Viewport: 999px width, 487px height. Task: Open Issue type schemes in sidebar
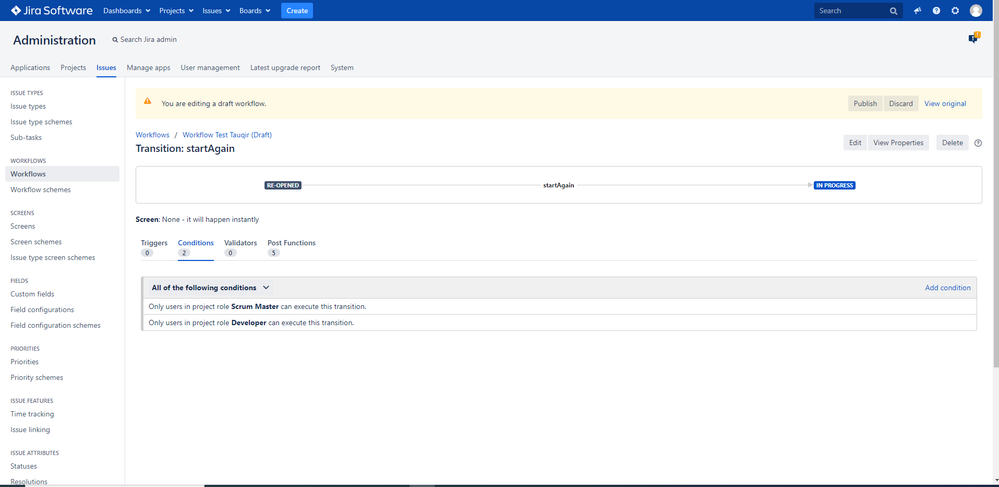point(41,122)
